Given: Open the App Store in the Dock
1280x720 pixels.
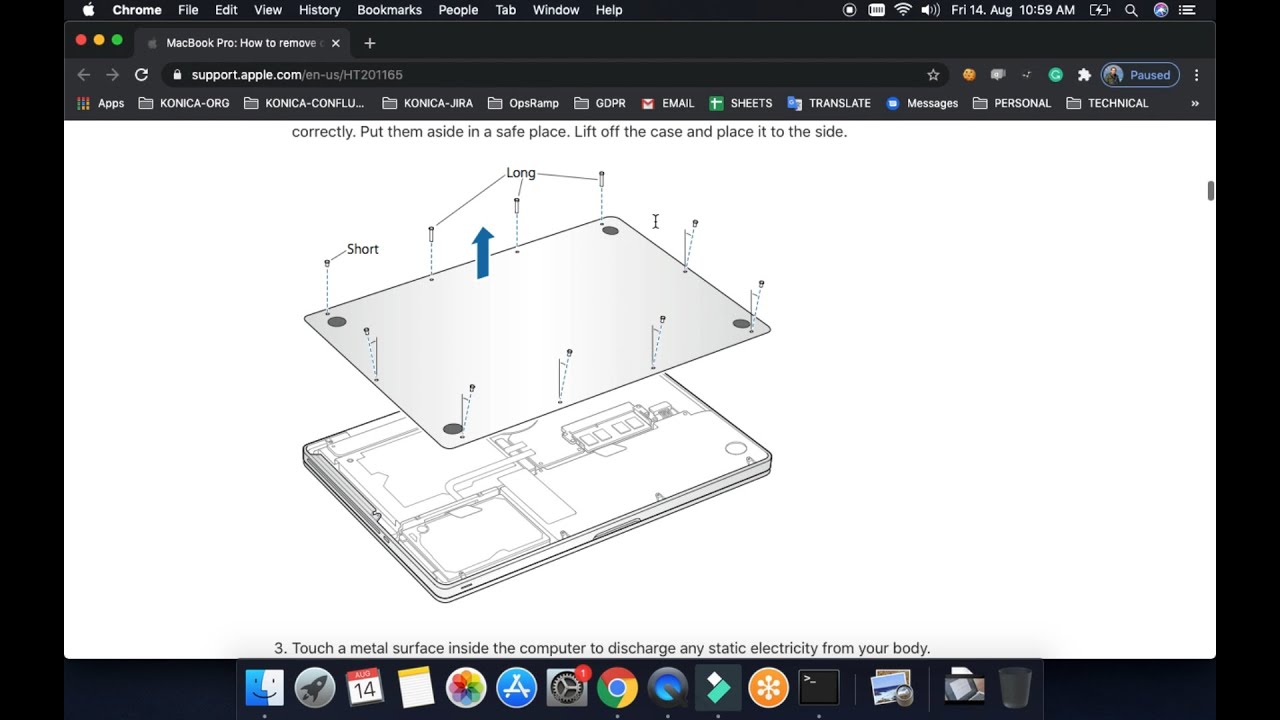Looking at the screenshot, I should tap(516, 688).
